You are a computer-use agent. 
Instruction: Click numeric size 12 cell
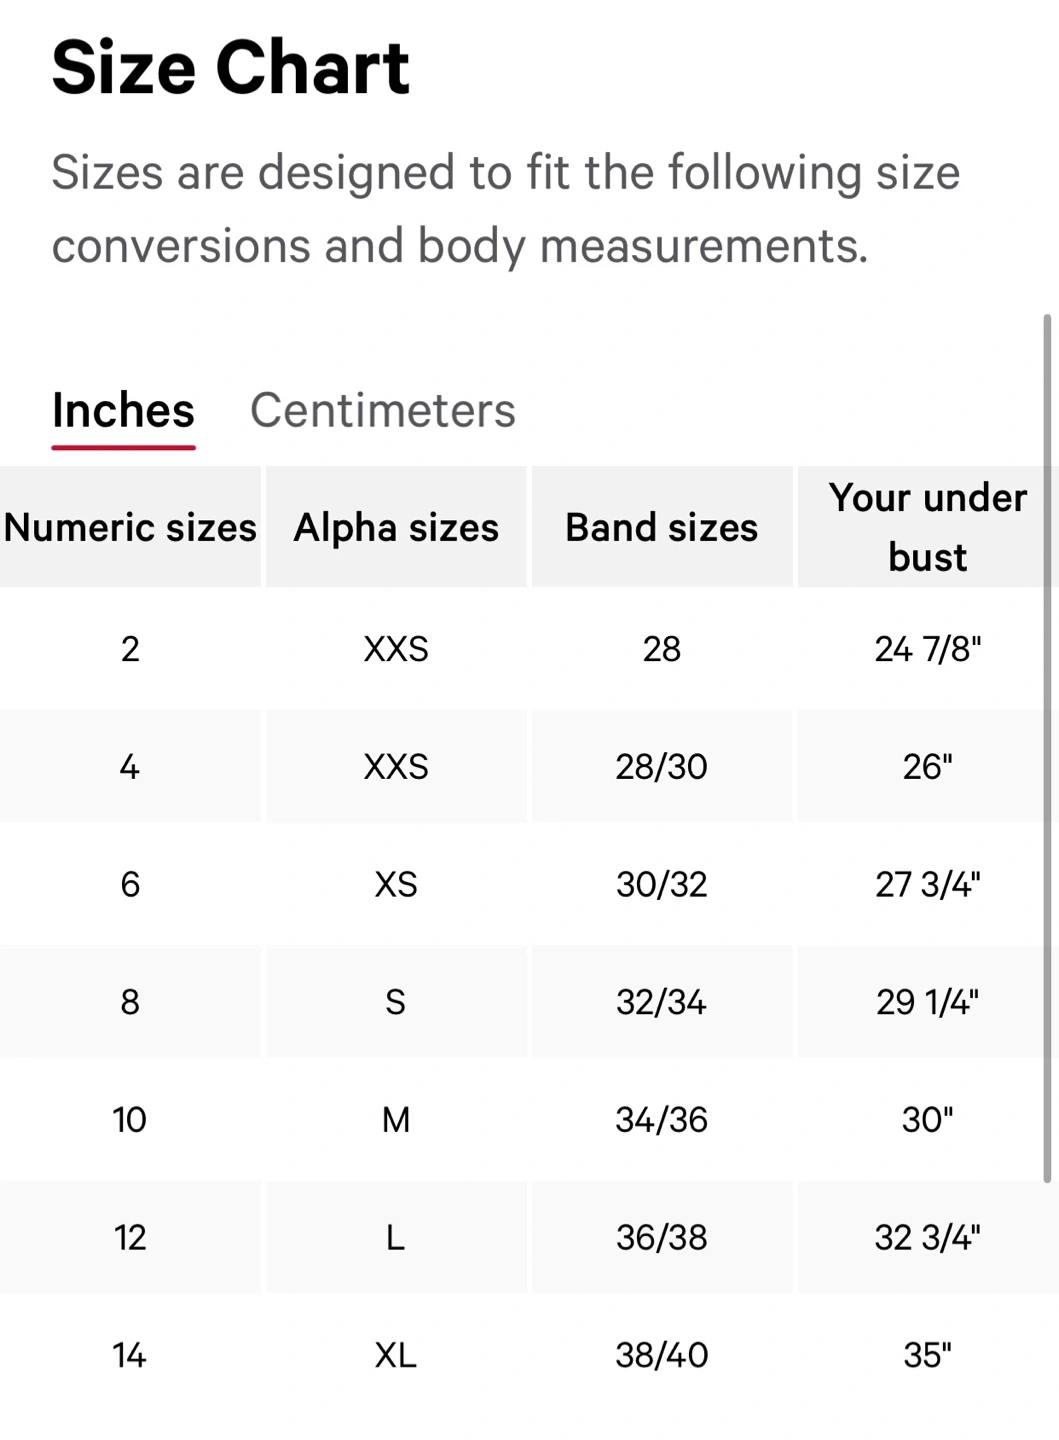[130, 1238]
